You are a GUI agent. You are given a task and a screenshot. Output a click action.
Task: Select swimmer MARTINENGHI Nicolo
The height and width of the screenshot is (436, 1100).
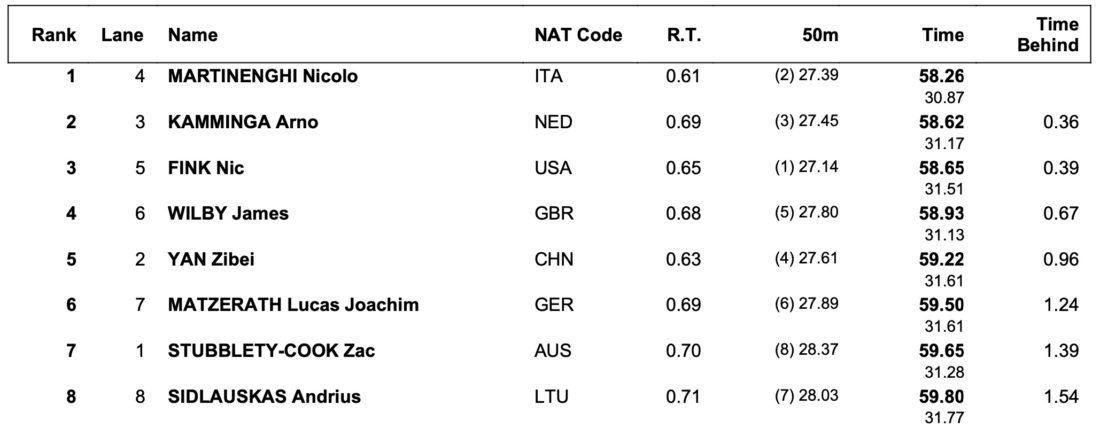click(x=263, y=77)
